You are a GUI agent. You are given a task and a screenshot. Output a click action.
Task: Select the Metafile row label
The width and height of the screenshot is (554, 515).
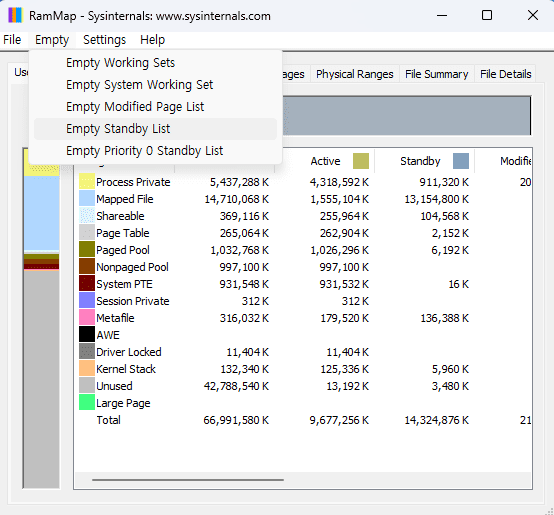115,318
